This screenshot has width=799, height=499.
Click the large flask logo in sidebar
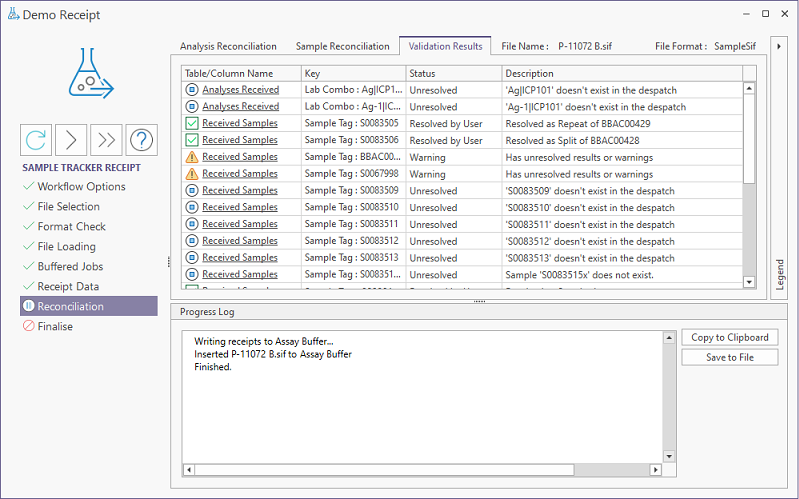pos(91,73)
